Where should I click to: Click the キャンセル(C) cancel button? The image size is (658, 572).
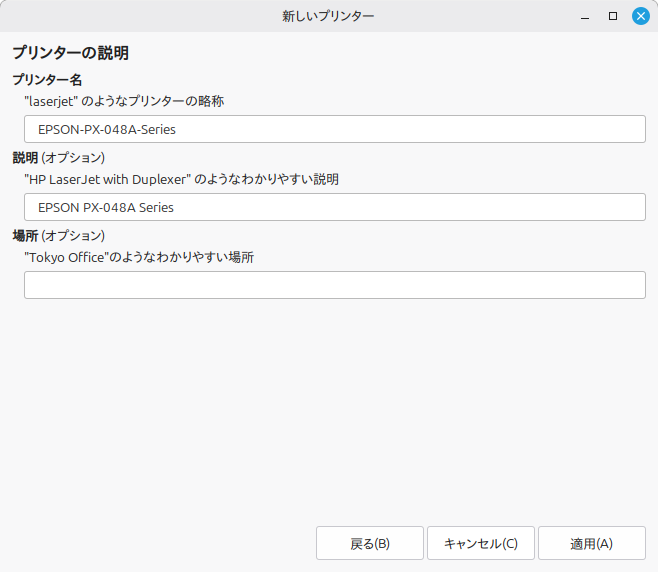tap(481, 543)
